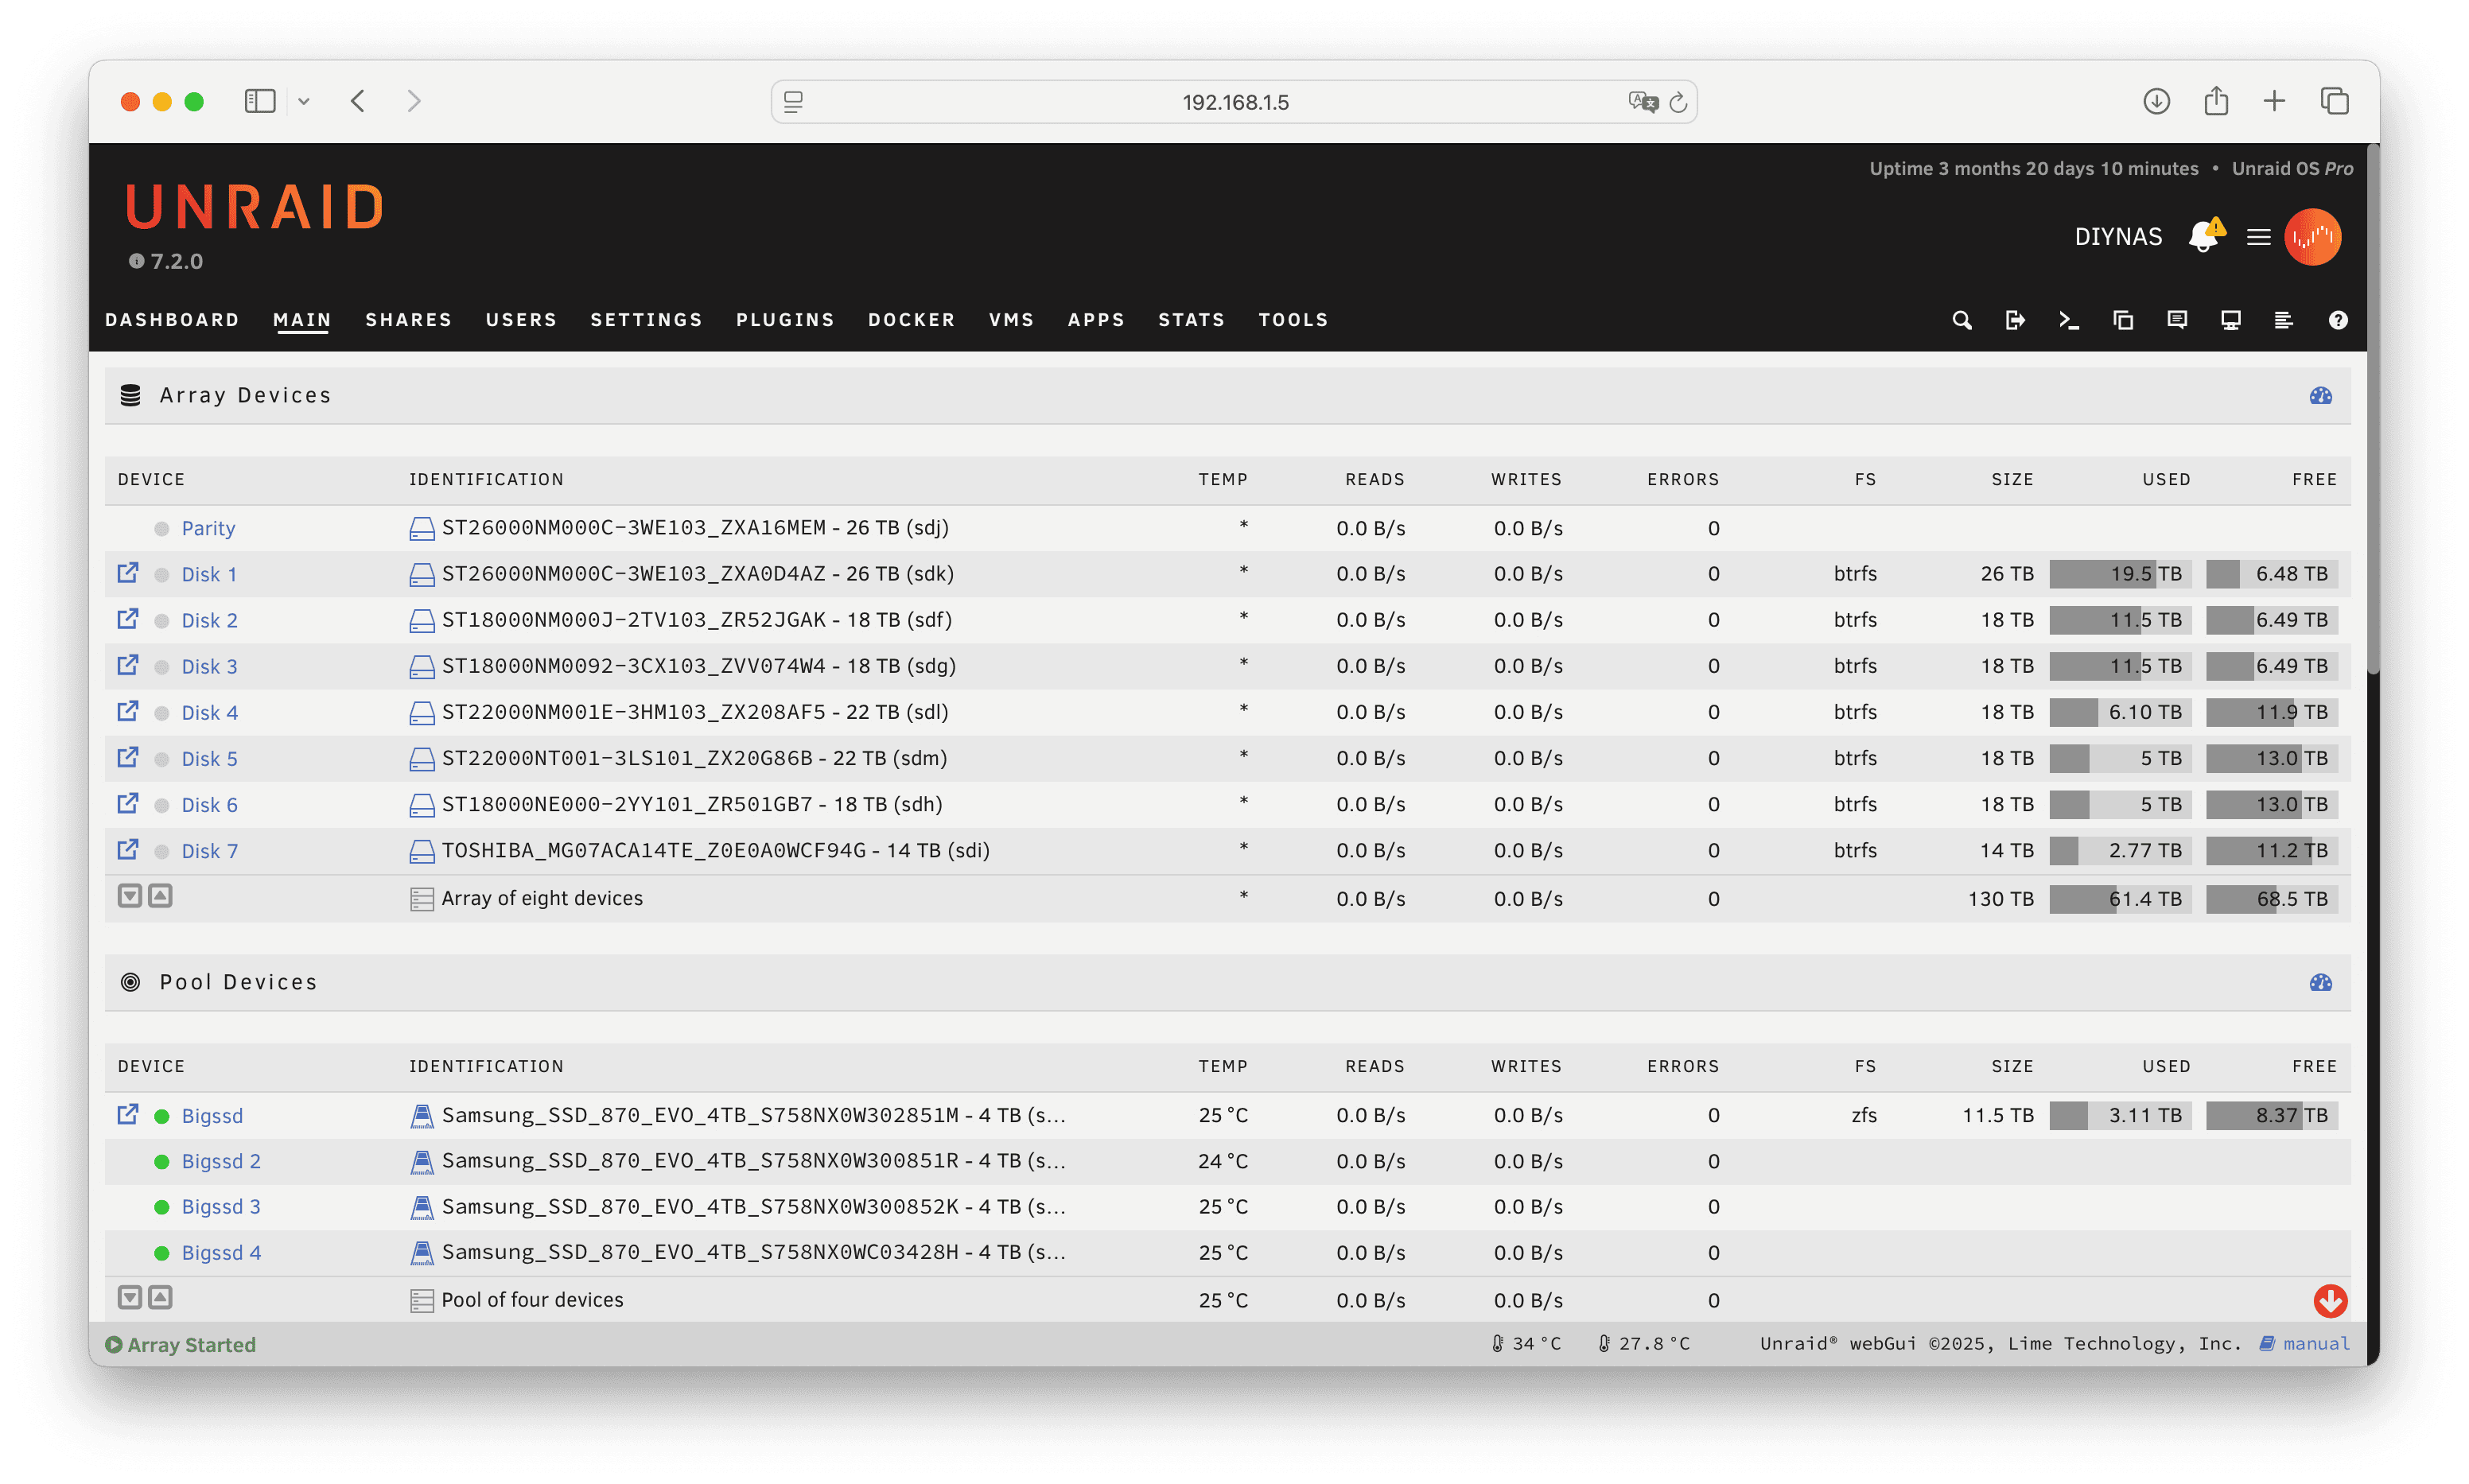Open Disk 1 browse icon
This screenshot has width=2469, height=1484.
point(128,573)
